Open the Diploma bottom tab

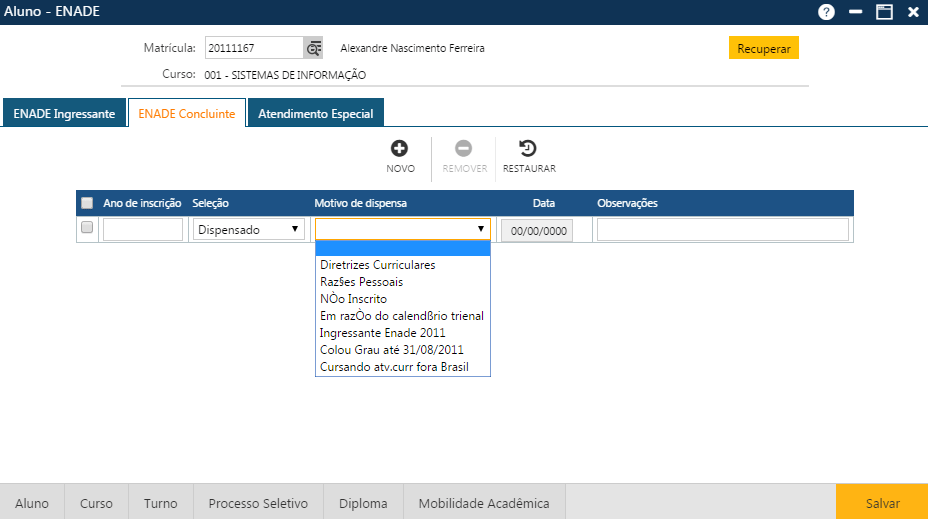363,502
